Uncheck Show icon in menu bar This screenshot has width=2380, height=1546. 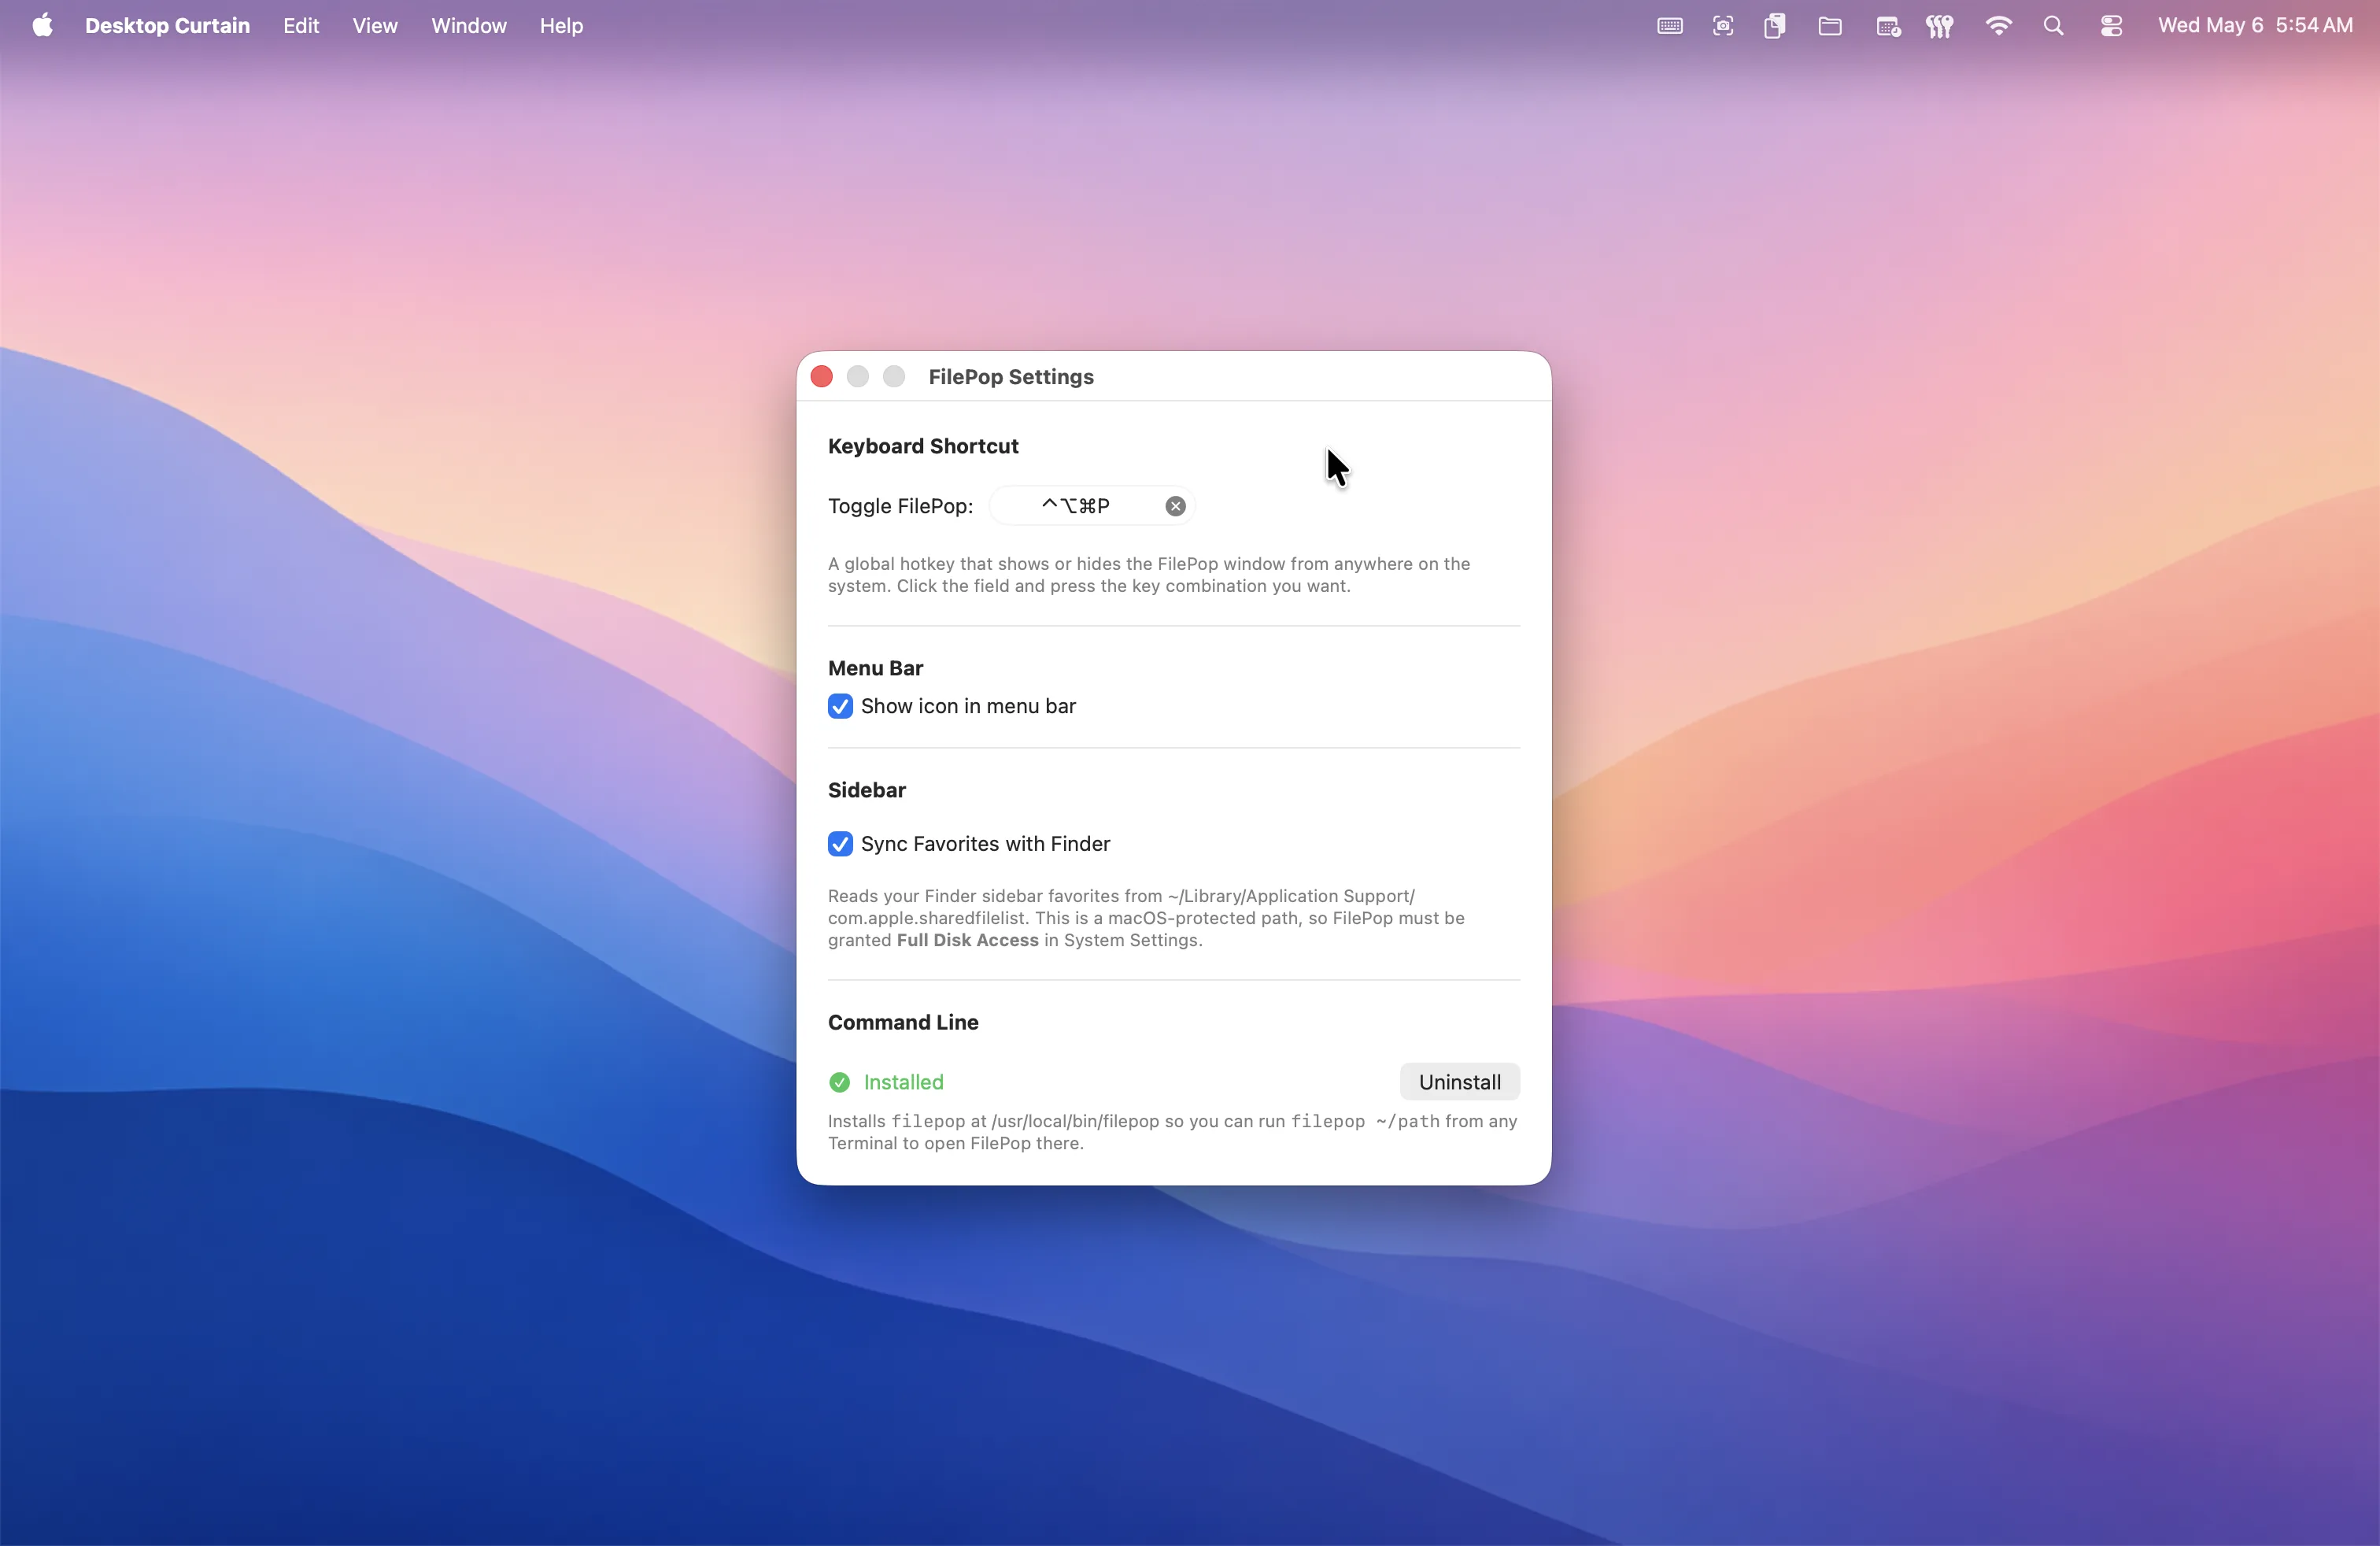point(840,706)
